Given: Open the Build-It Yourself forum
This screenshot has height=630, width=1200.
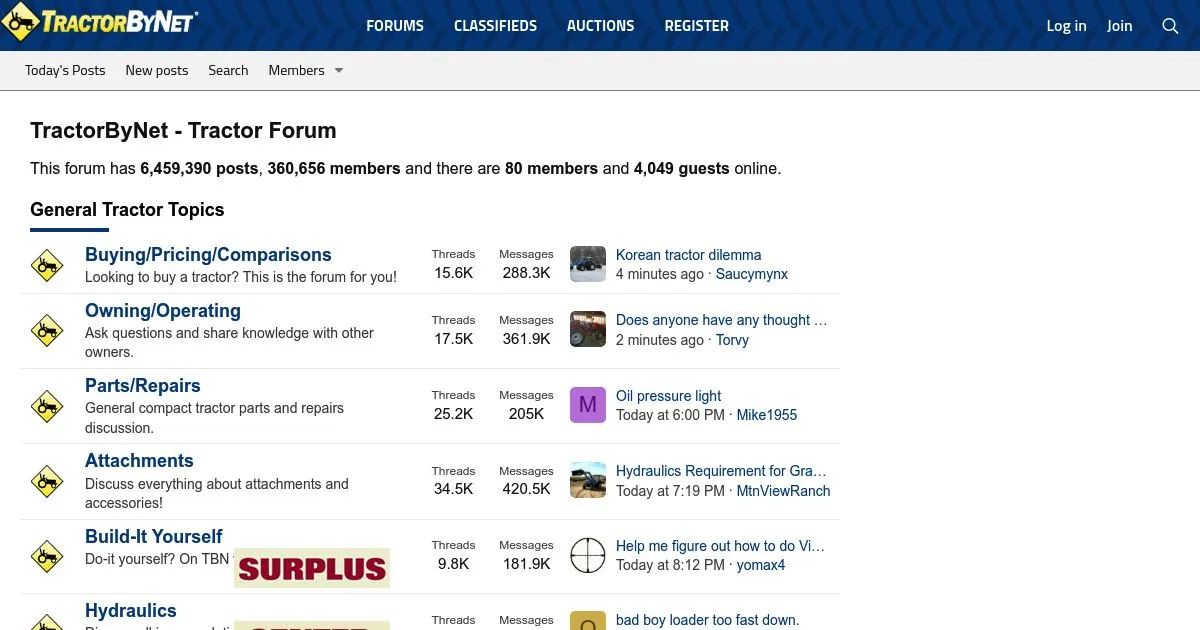Looking at the screenshot, I should tap(154, 537).
